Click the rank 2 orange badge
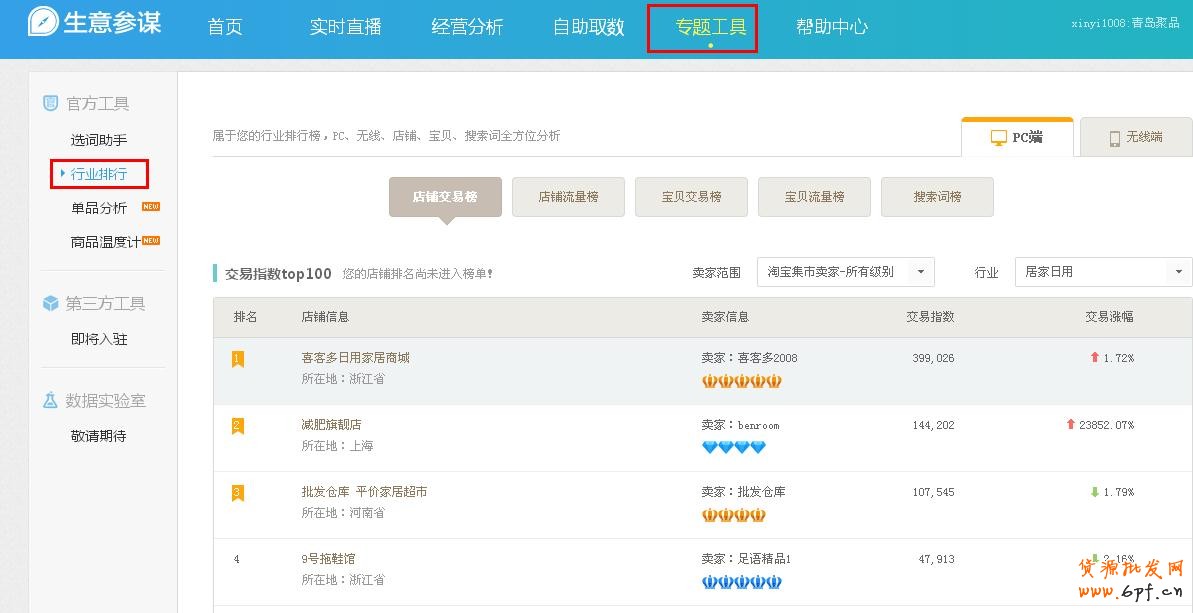This screenshot has width=1193, height=613. (238, 425)
